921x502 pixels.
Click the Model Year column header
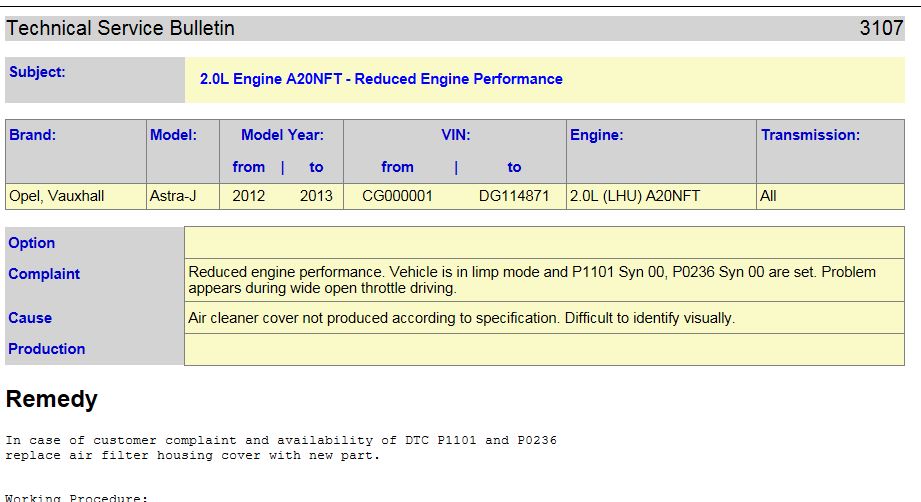(282, 134)
